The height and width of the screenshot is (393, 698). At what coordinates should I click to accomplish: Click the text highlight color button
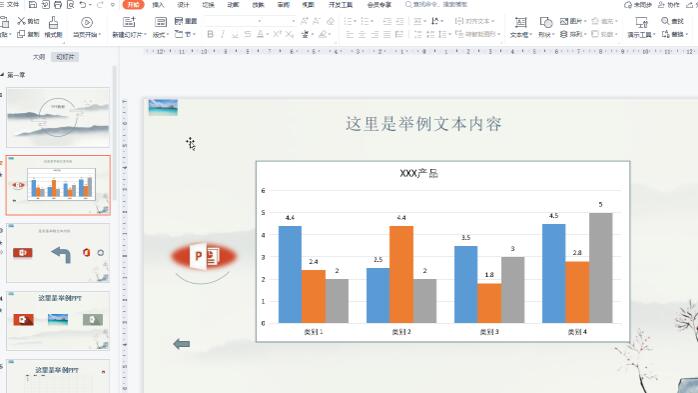click(x=323, y=34)
